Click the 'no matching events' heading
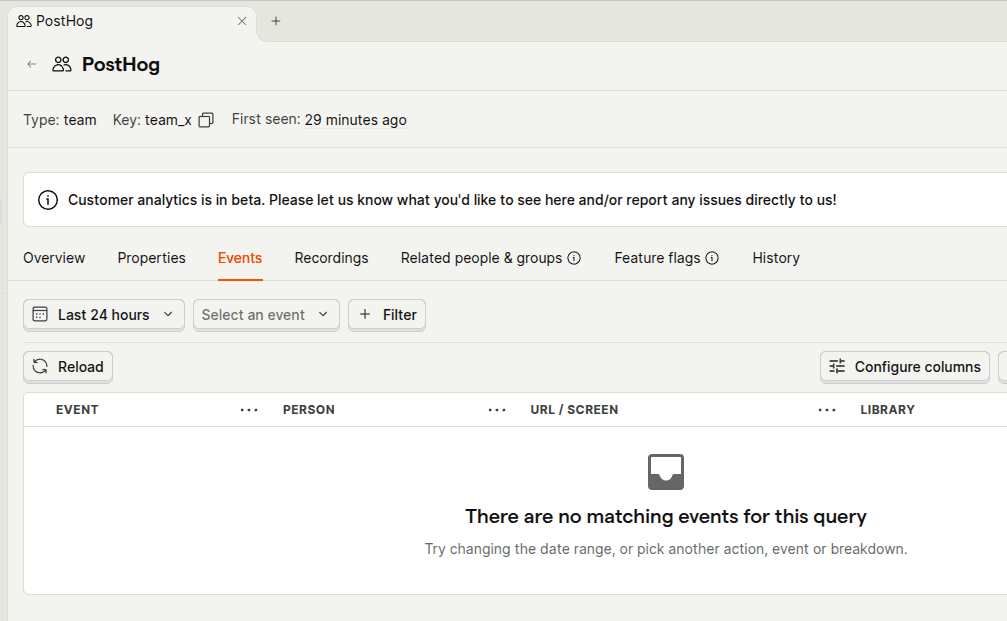The image size is (1007, 621). click(666, 516)
